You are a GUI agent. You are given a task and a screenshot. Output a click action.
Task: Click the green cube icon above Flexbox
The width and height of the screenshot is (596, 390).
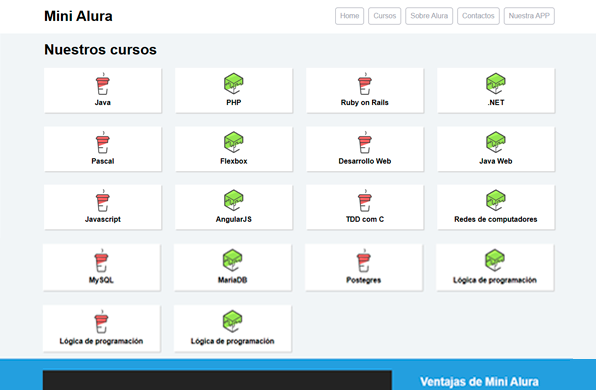coord(233,142)
